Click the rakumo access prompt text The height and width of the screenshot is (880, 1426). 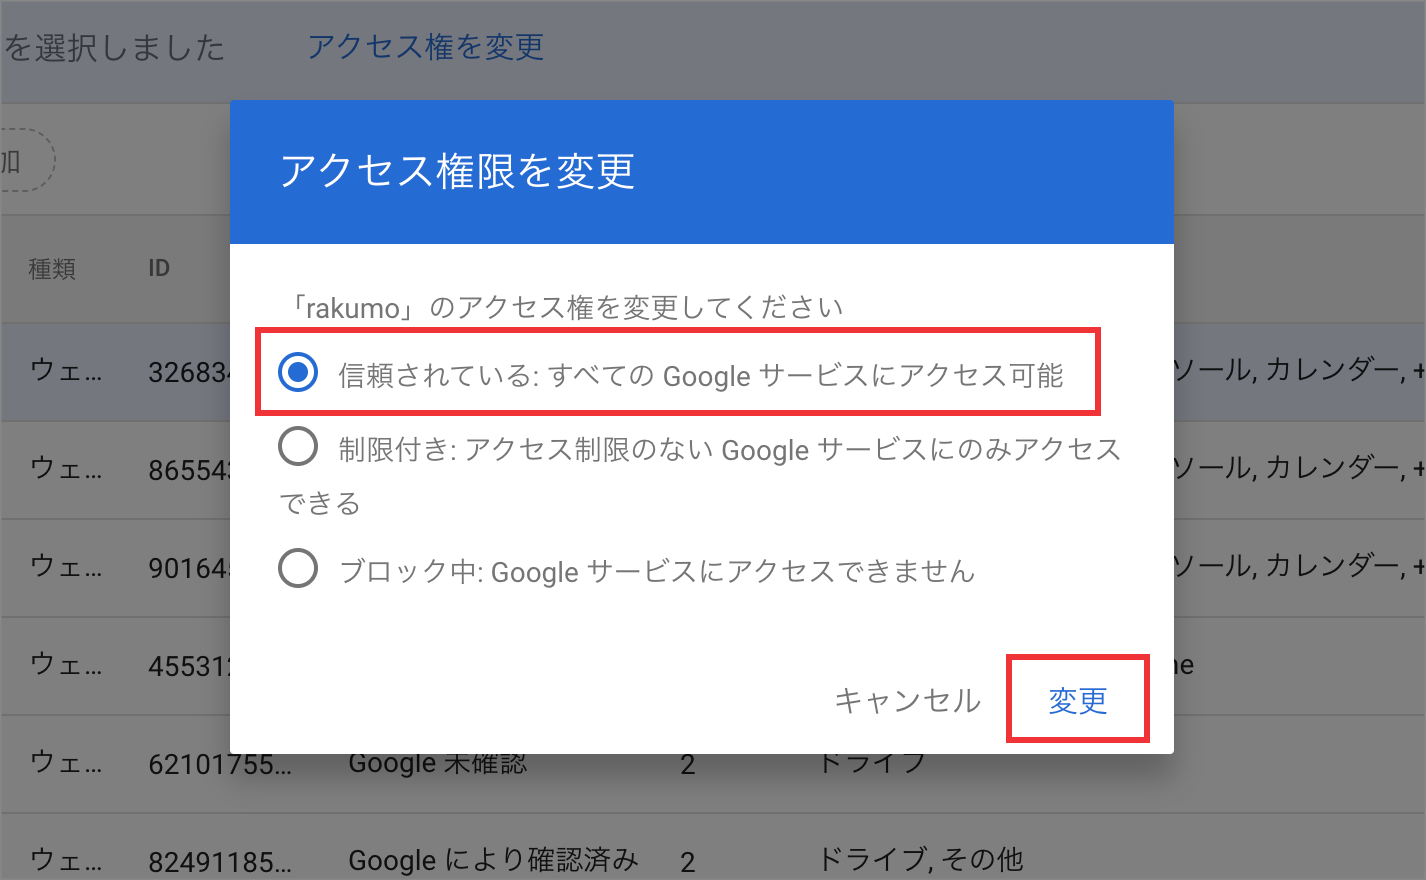[x=563, y=307]
